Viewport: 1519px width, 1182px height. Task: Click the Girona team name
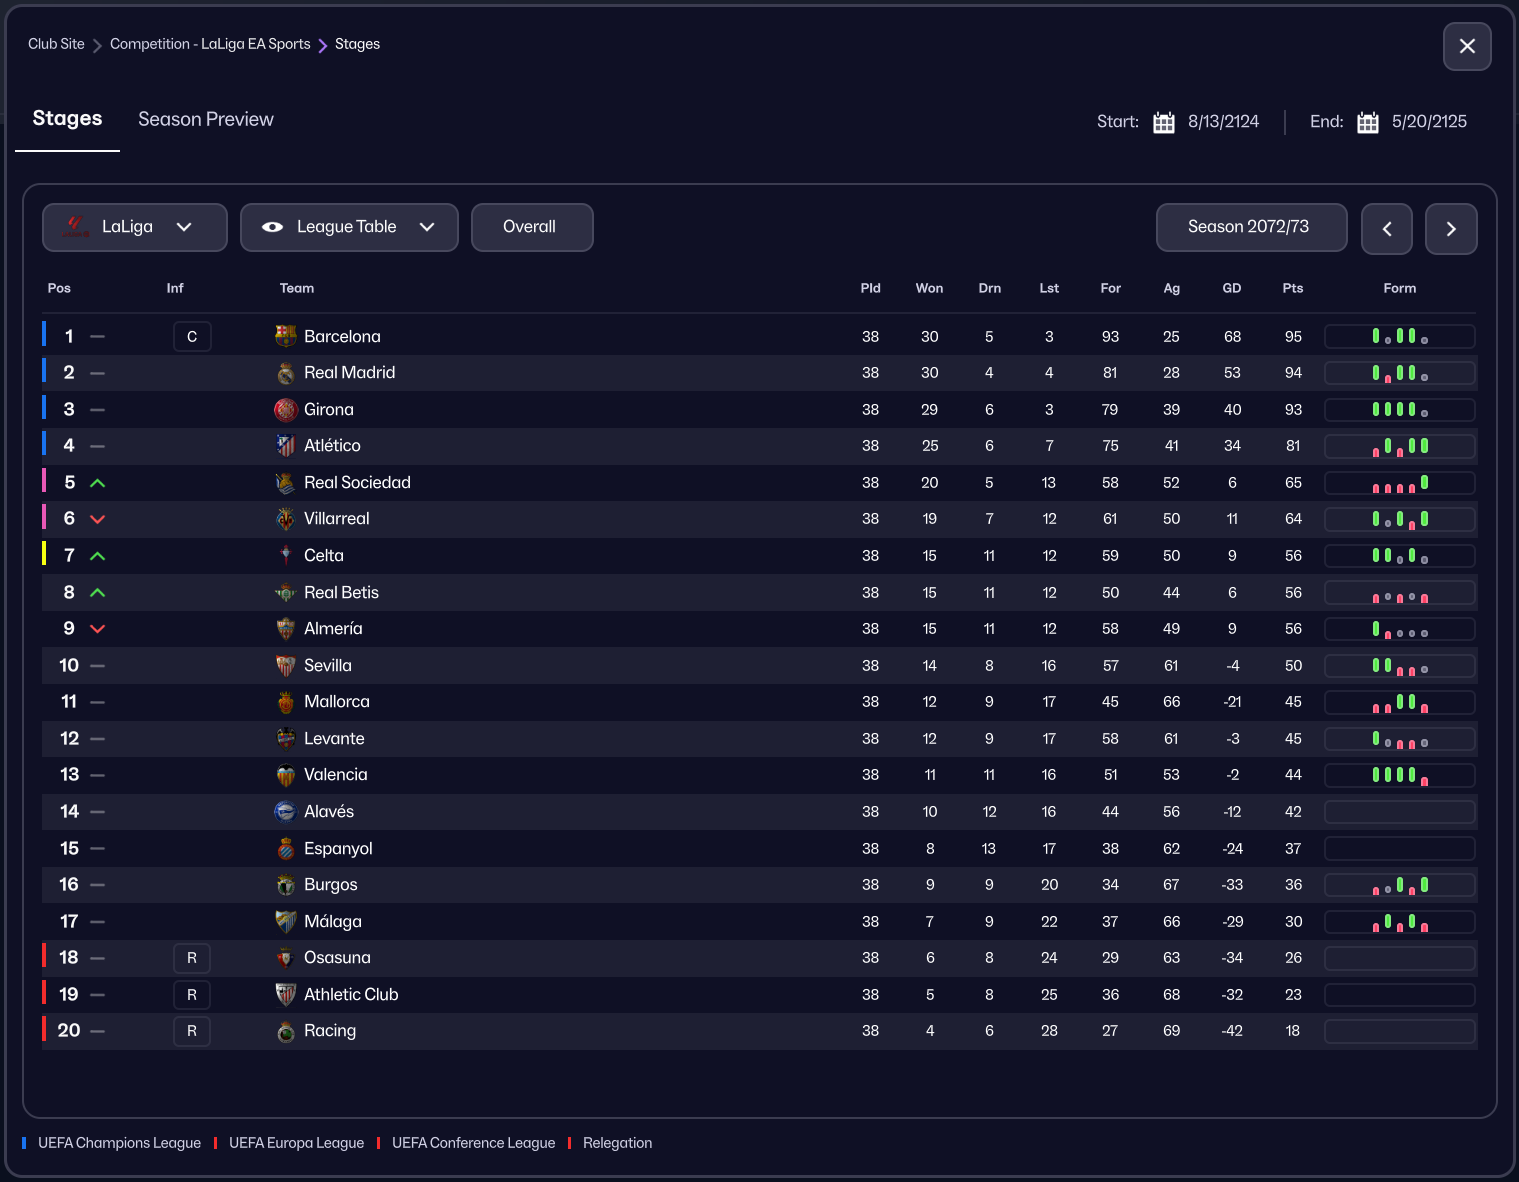point(329,409)
